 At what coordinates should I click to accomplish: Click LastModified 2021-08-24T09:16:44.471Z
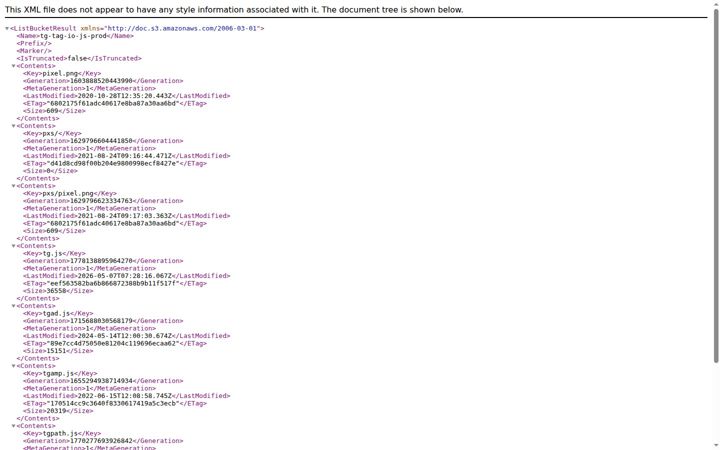125,156
